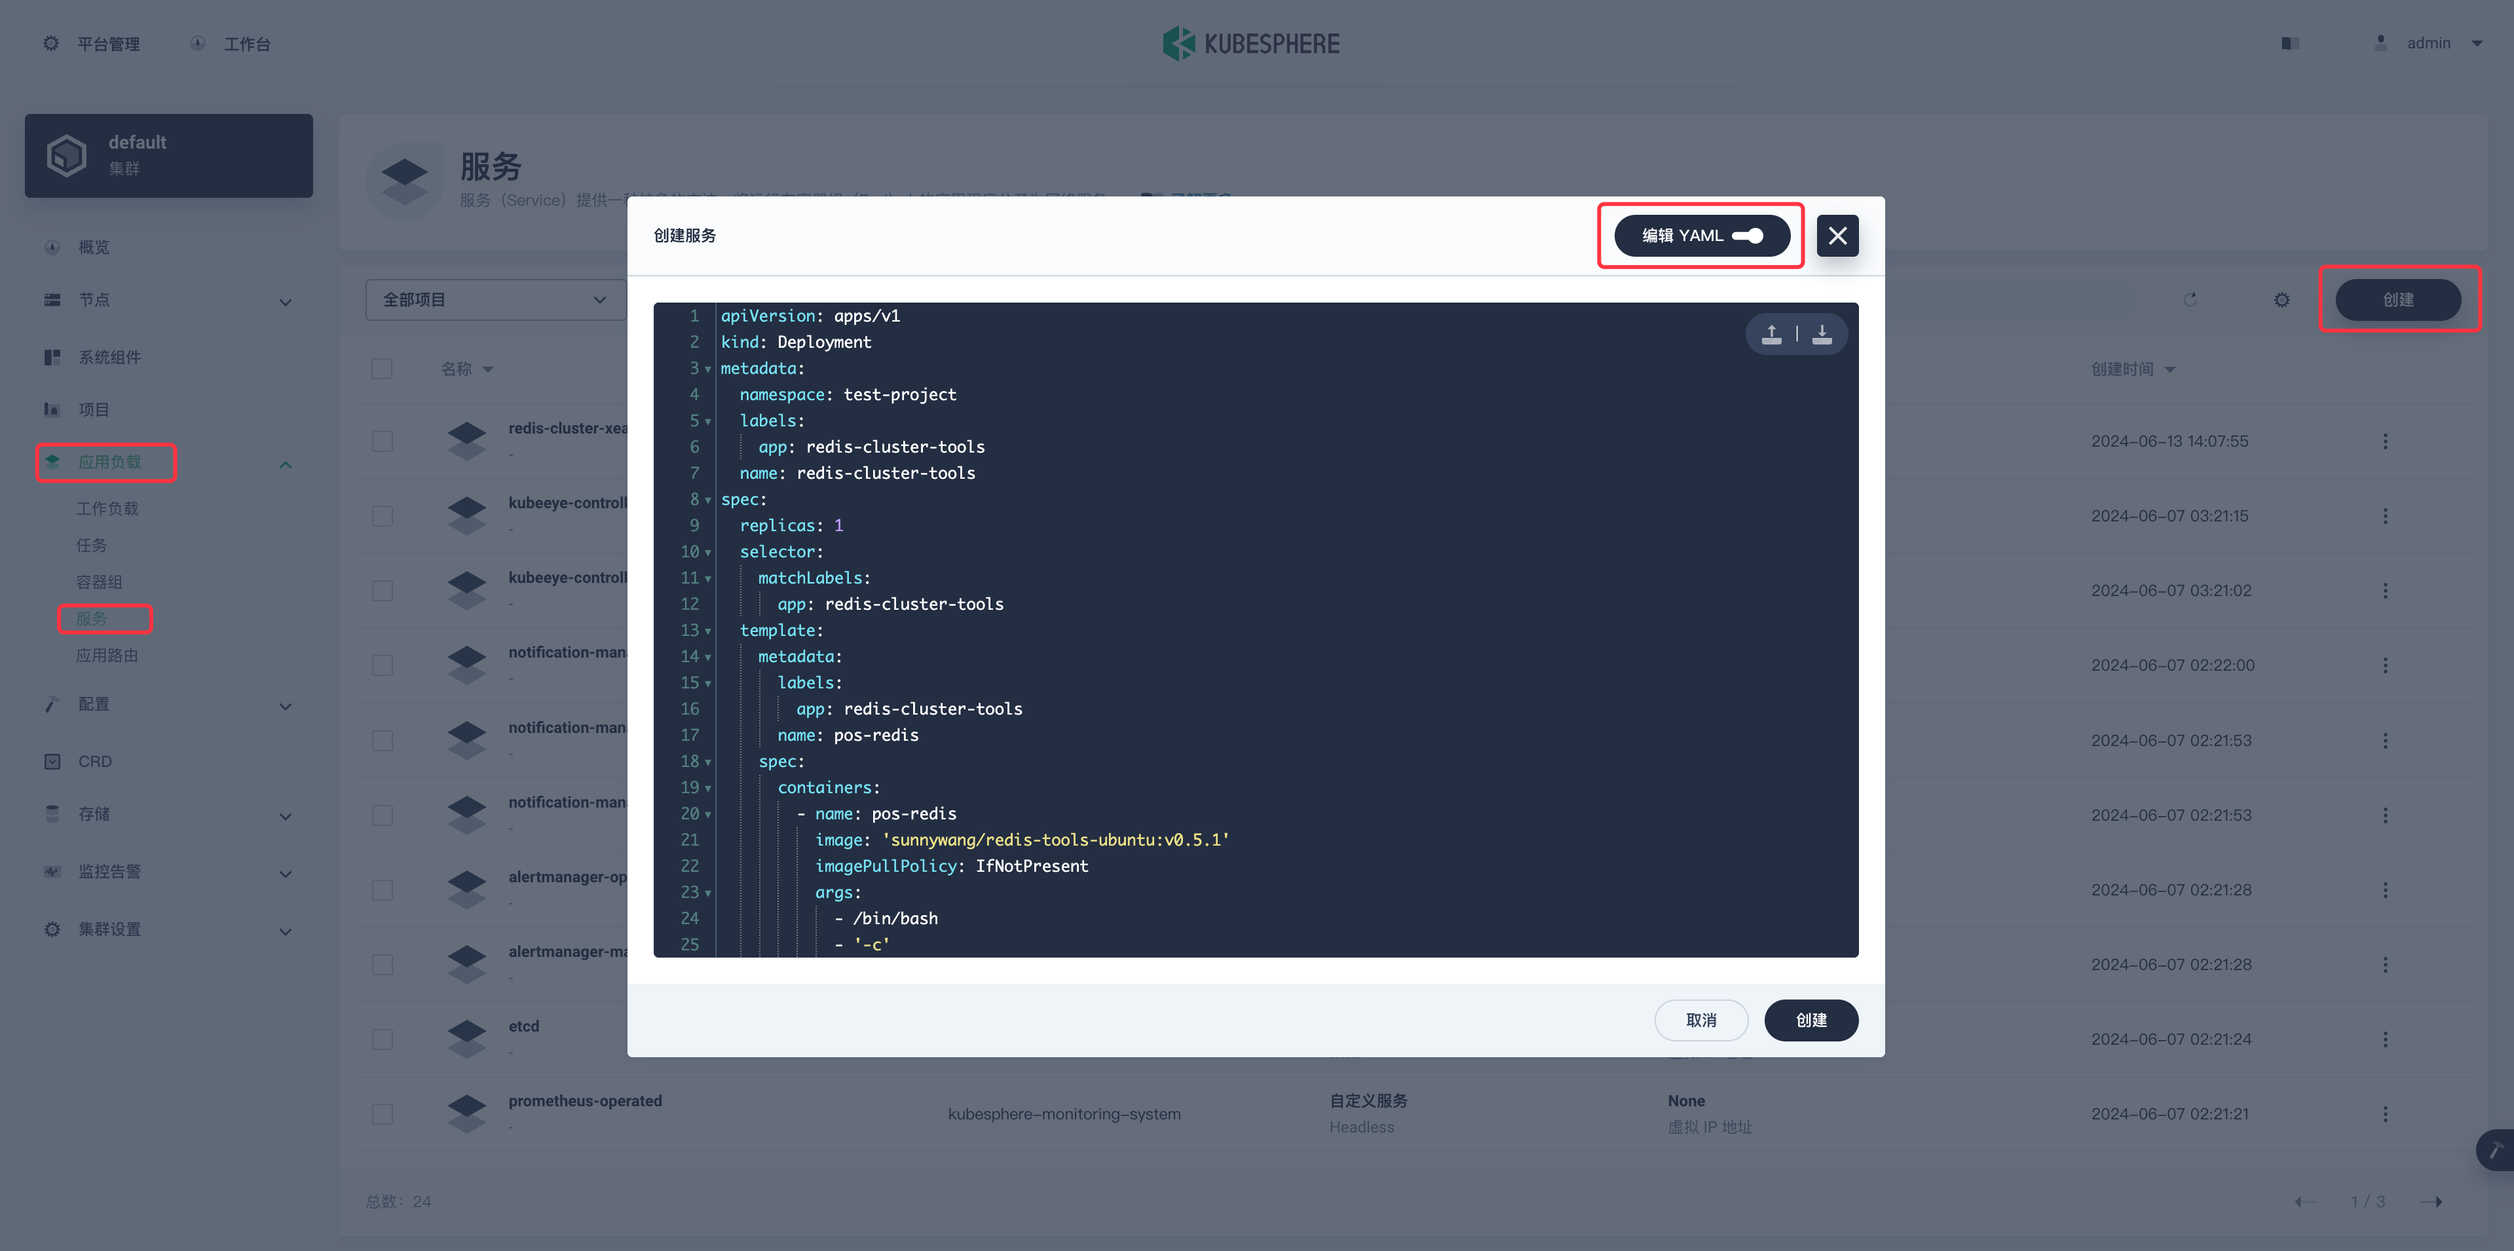The width and height of the screenshot is (2514, 1251).
Task: Sort by the 创建时间 column header
Action: coord(2132,369)
